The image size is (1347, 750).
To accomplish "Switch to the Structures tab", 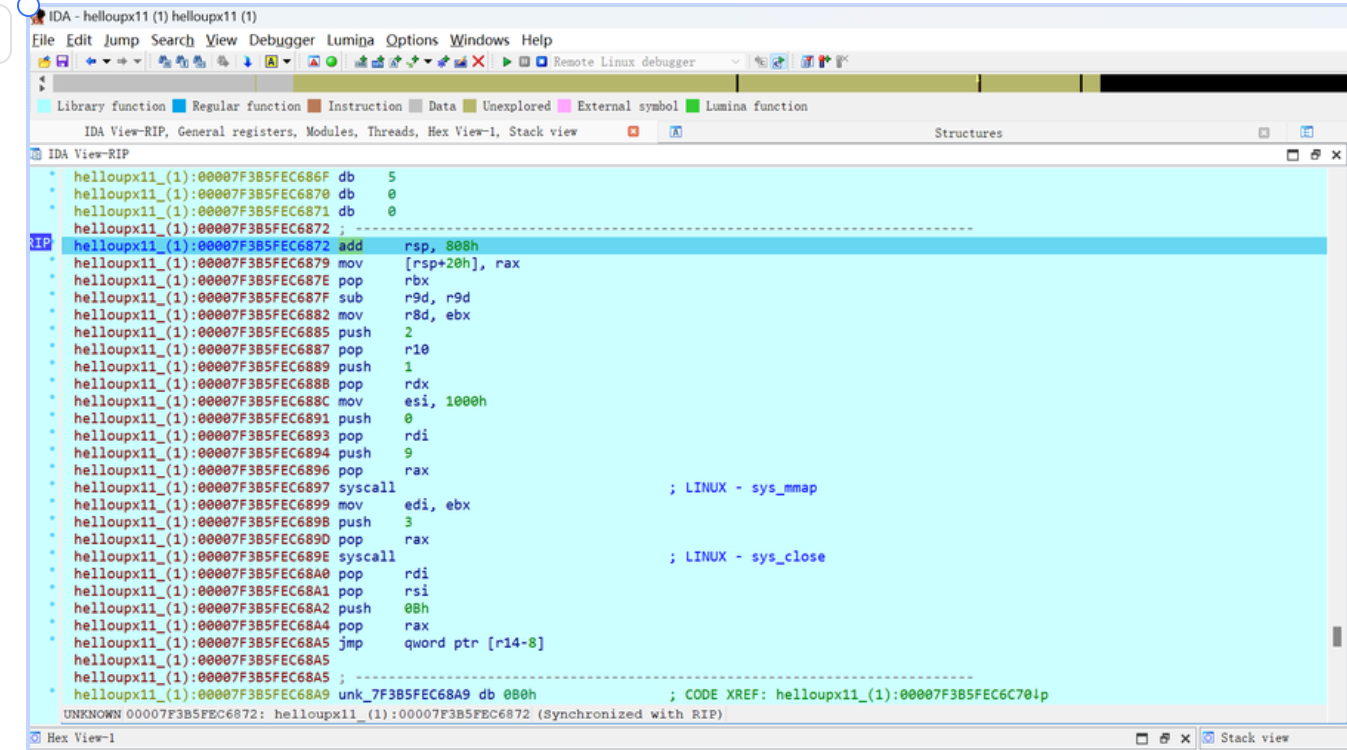I will point(967,132).
